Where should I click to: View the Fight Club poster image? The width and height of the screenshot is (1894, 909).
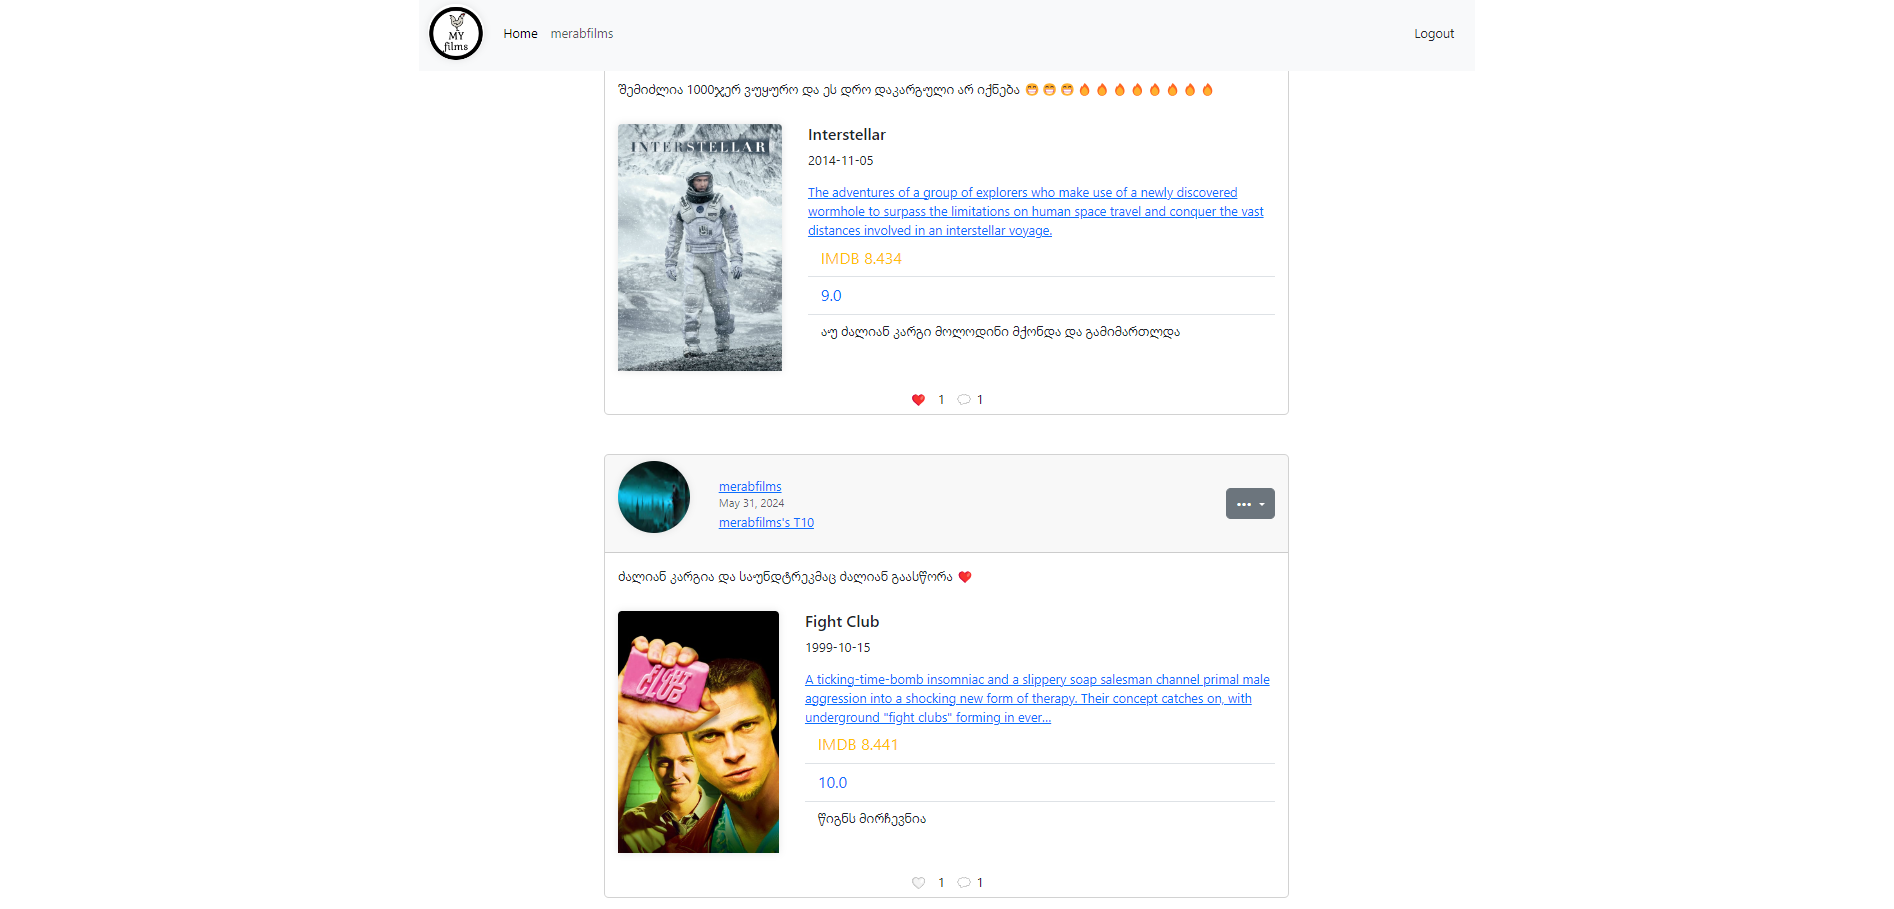coord(698,732)
